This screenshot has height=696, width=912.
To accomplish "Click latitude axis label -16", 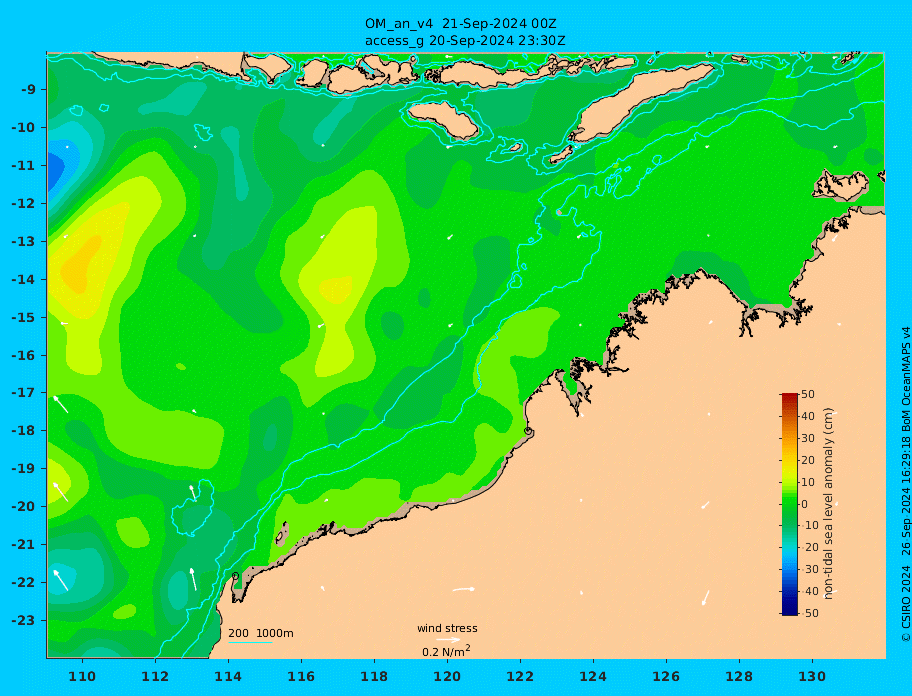I will click(x=23, y=355).
